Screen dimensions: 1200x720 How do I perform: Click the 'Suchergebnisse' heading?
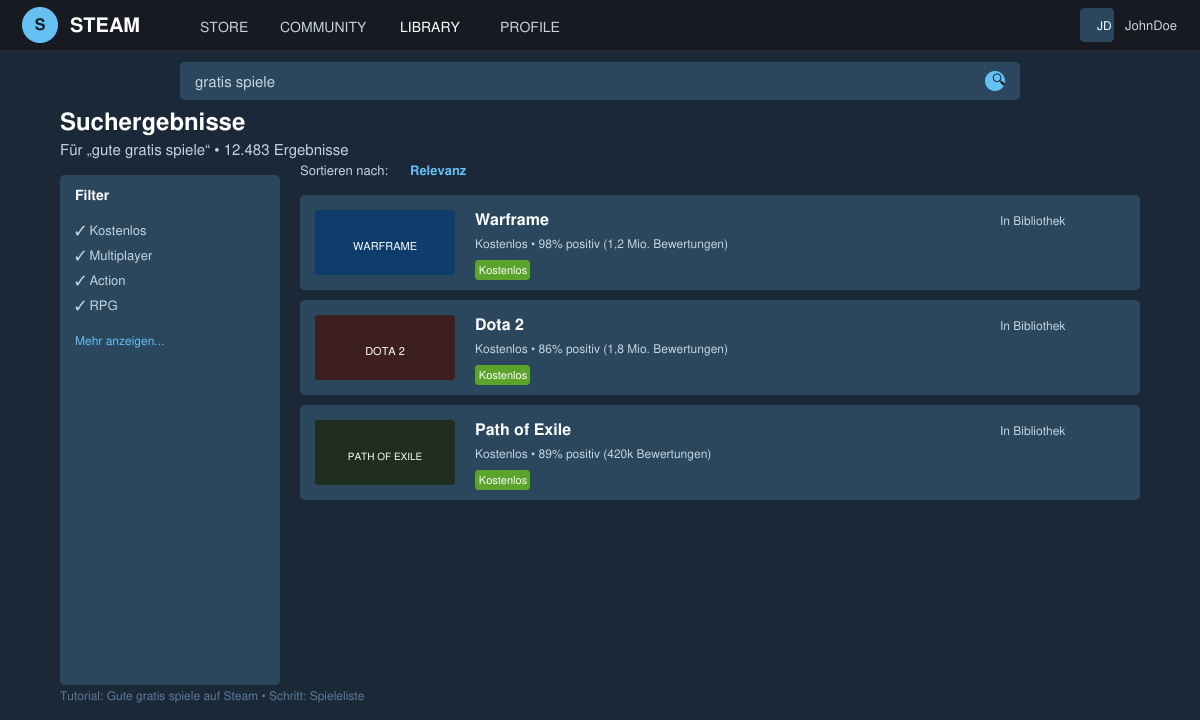(x=152, y=122)
